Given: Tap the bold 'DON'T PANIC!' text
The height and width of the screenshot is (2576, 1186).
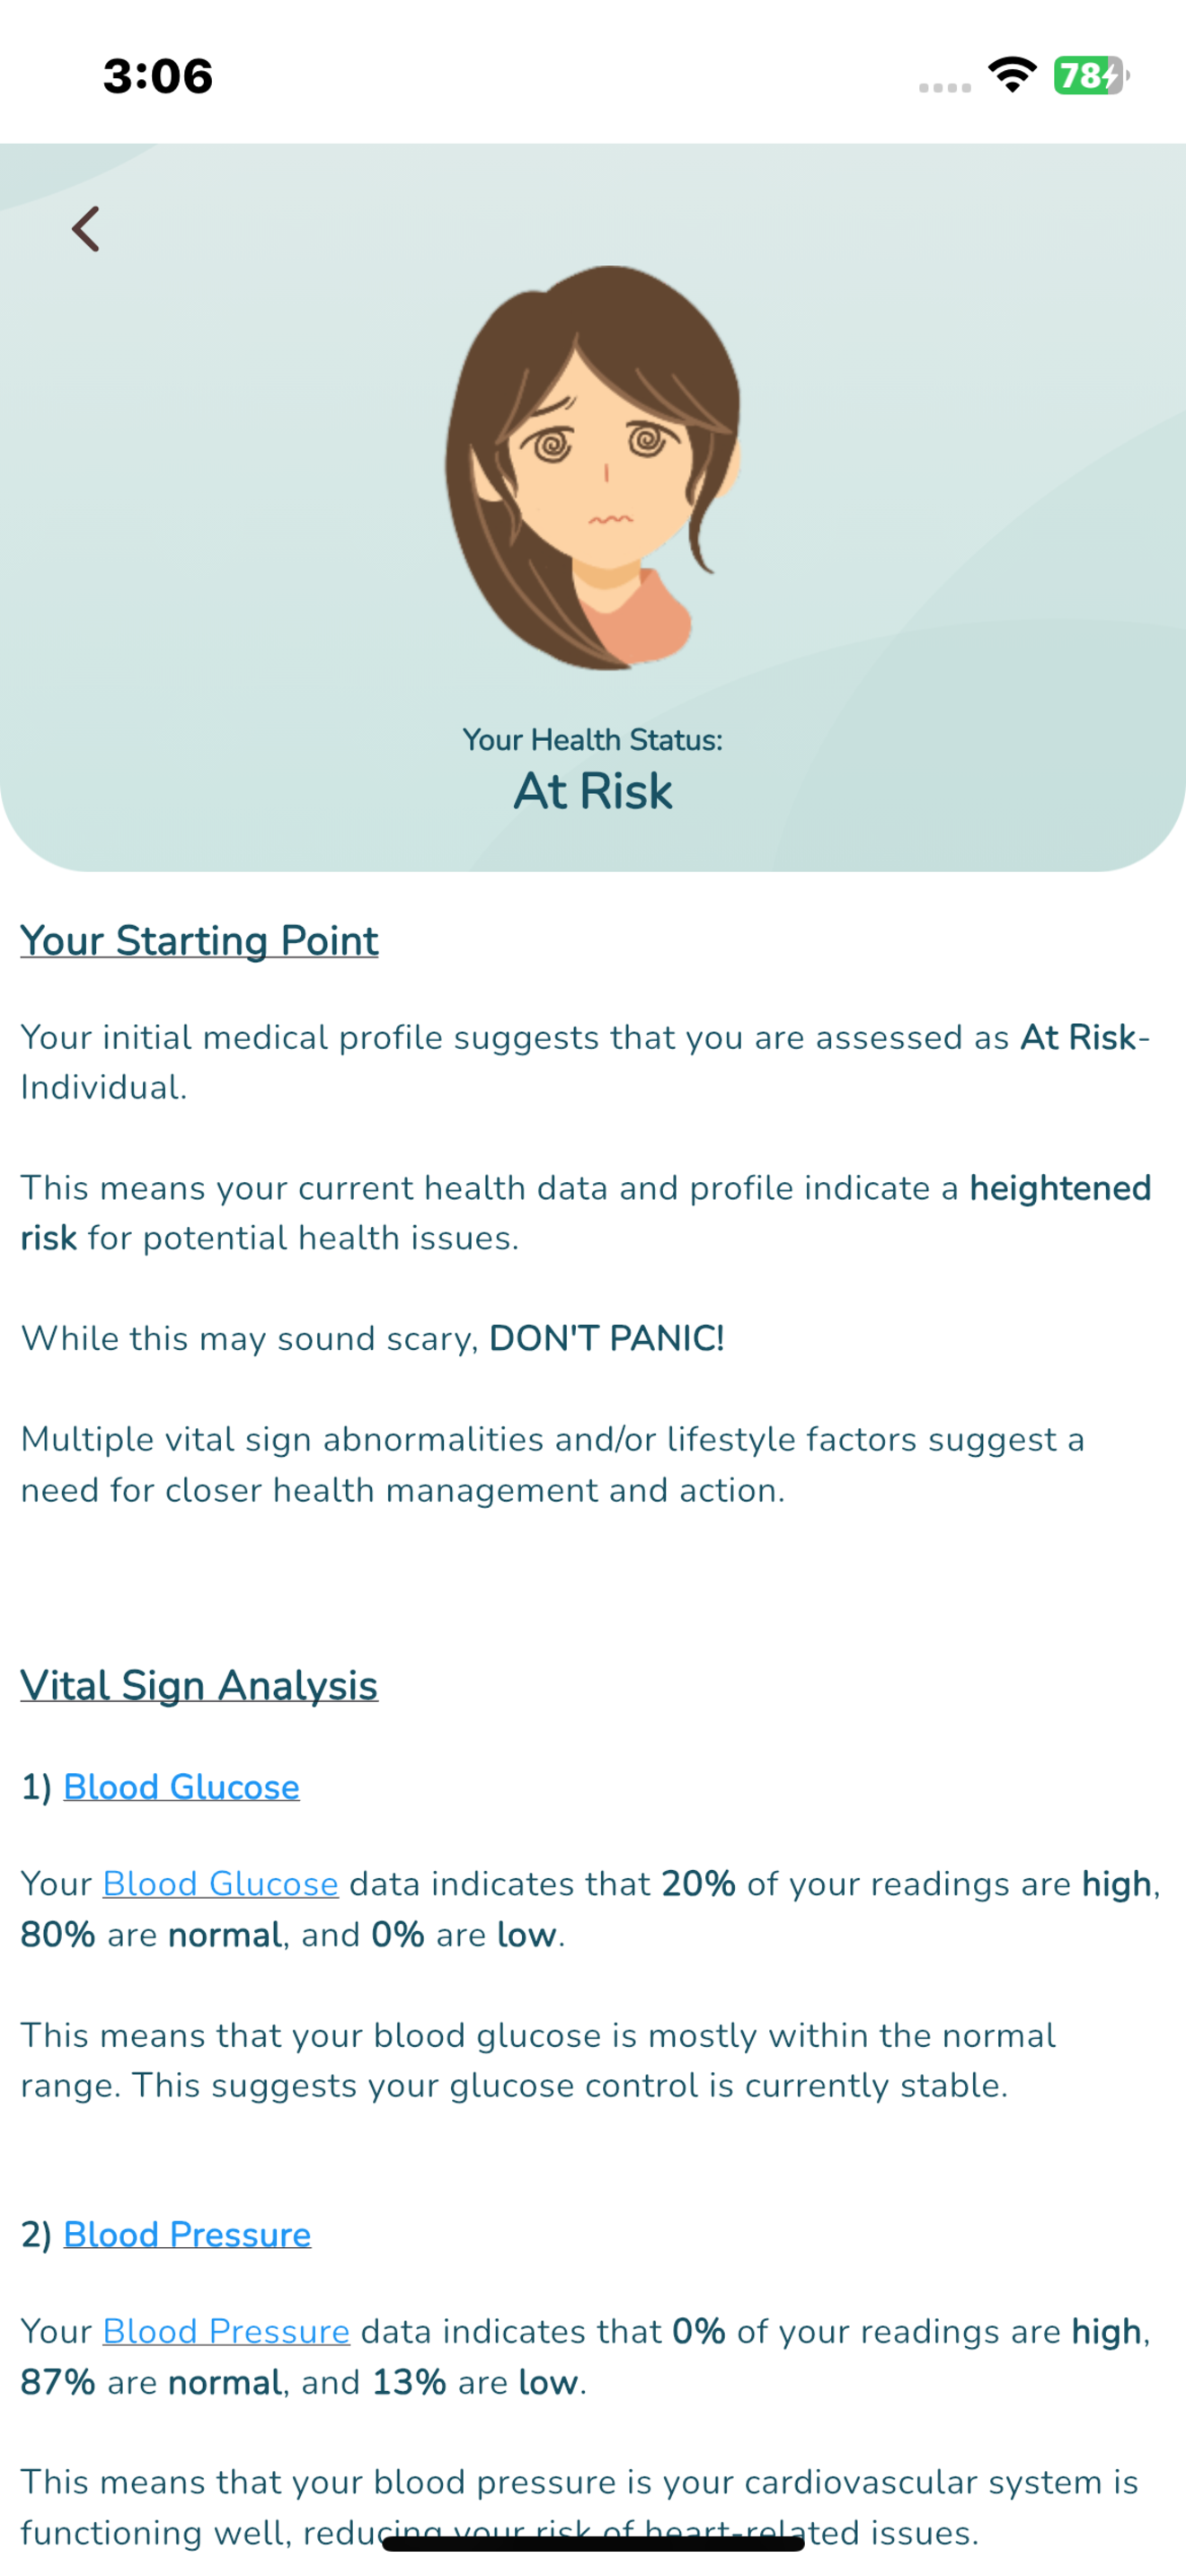Looking at the screenshot, I should point(606,1338).
